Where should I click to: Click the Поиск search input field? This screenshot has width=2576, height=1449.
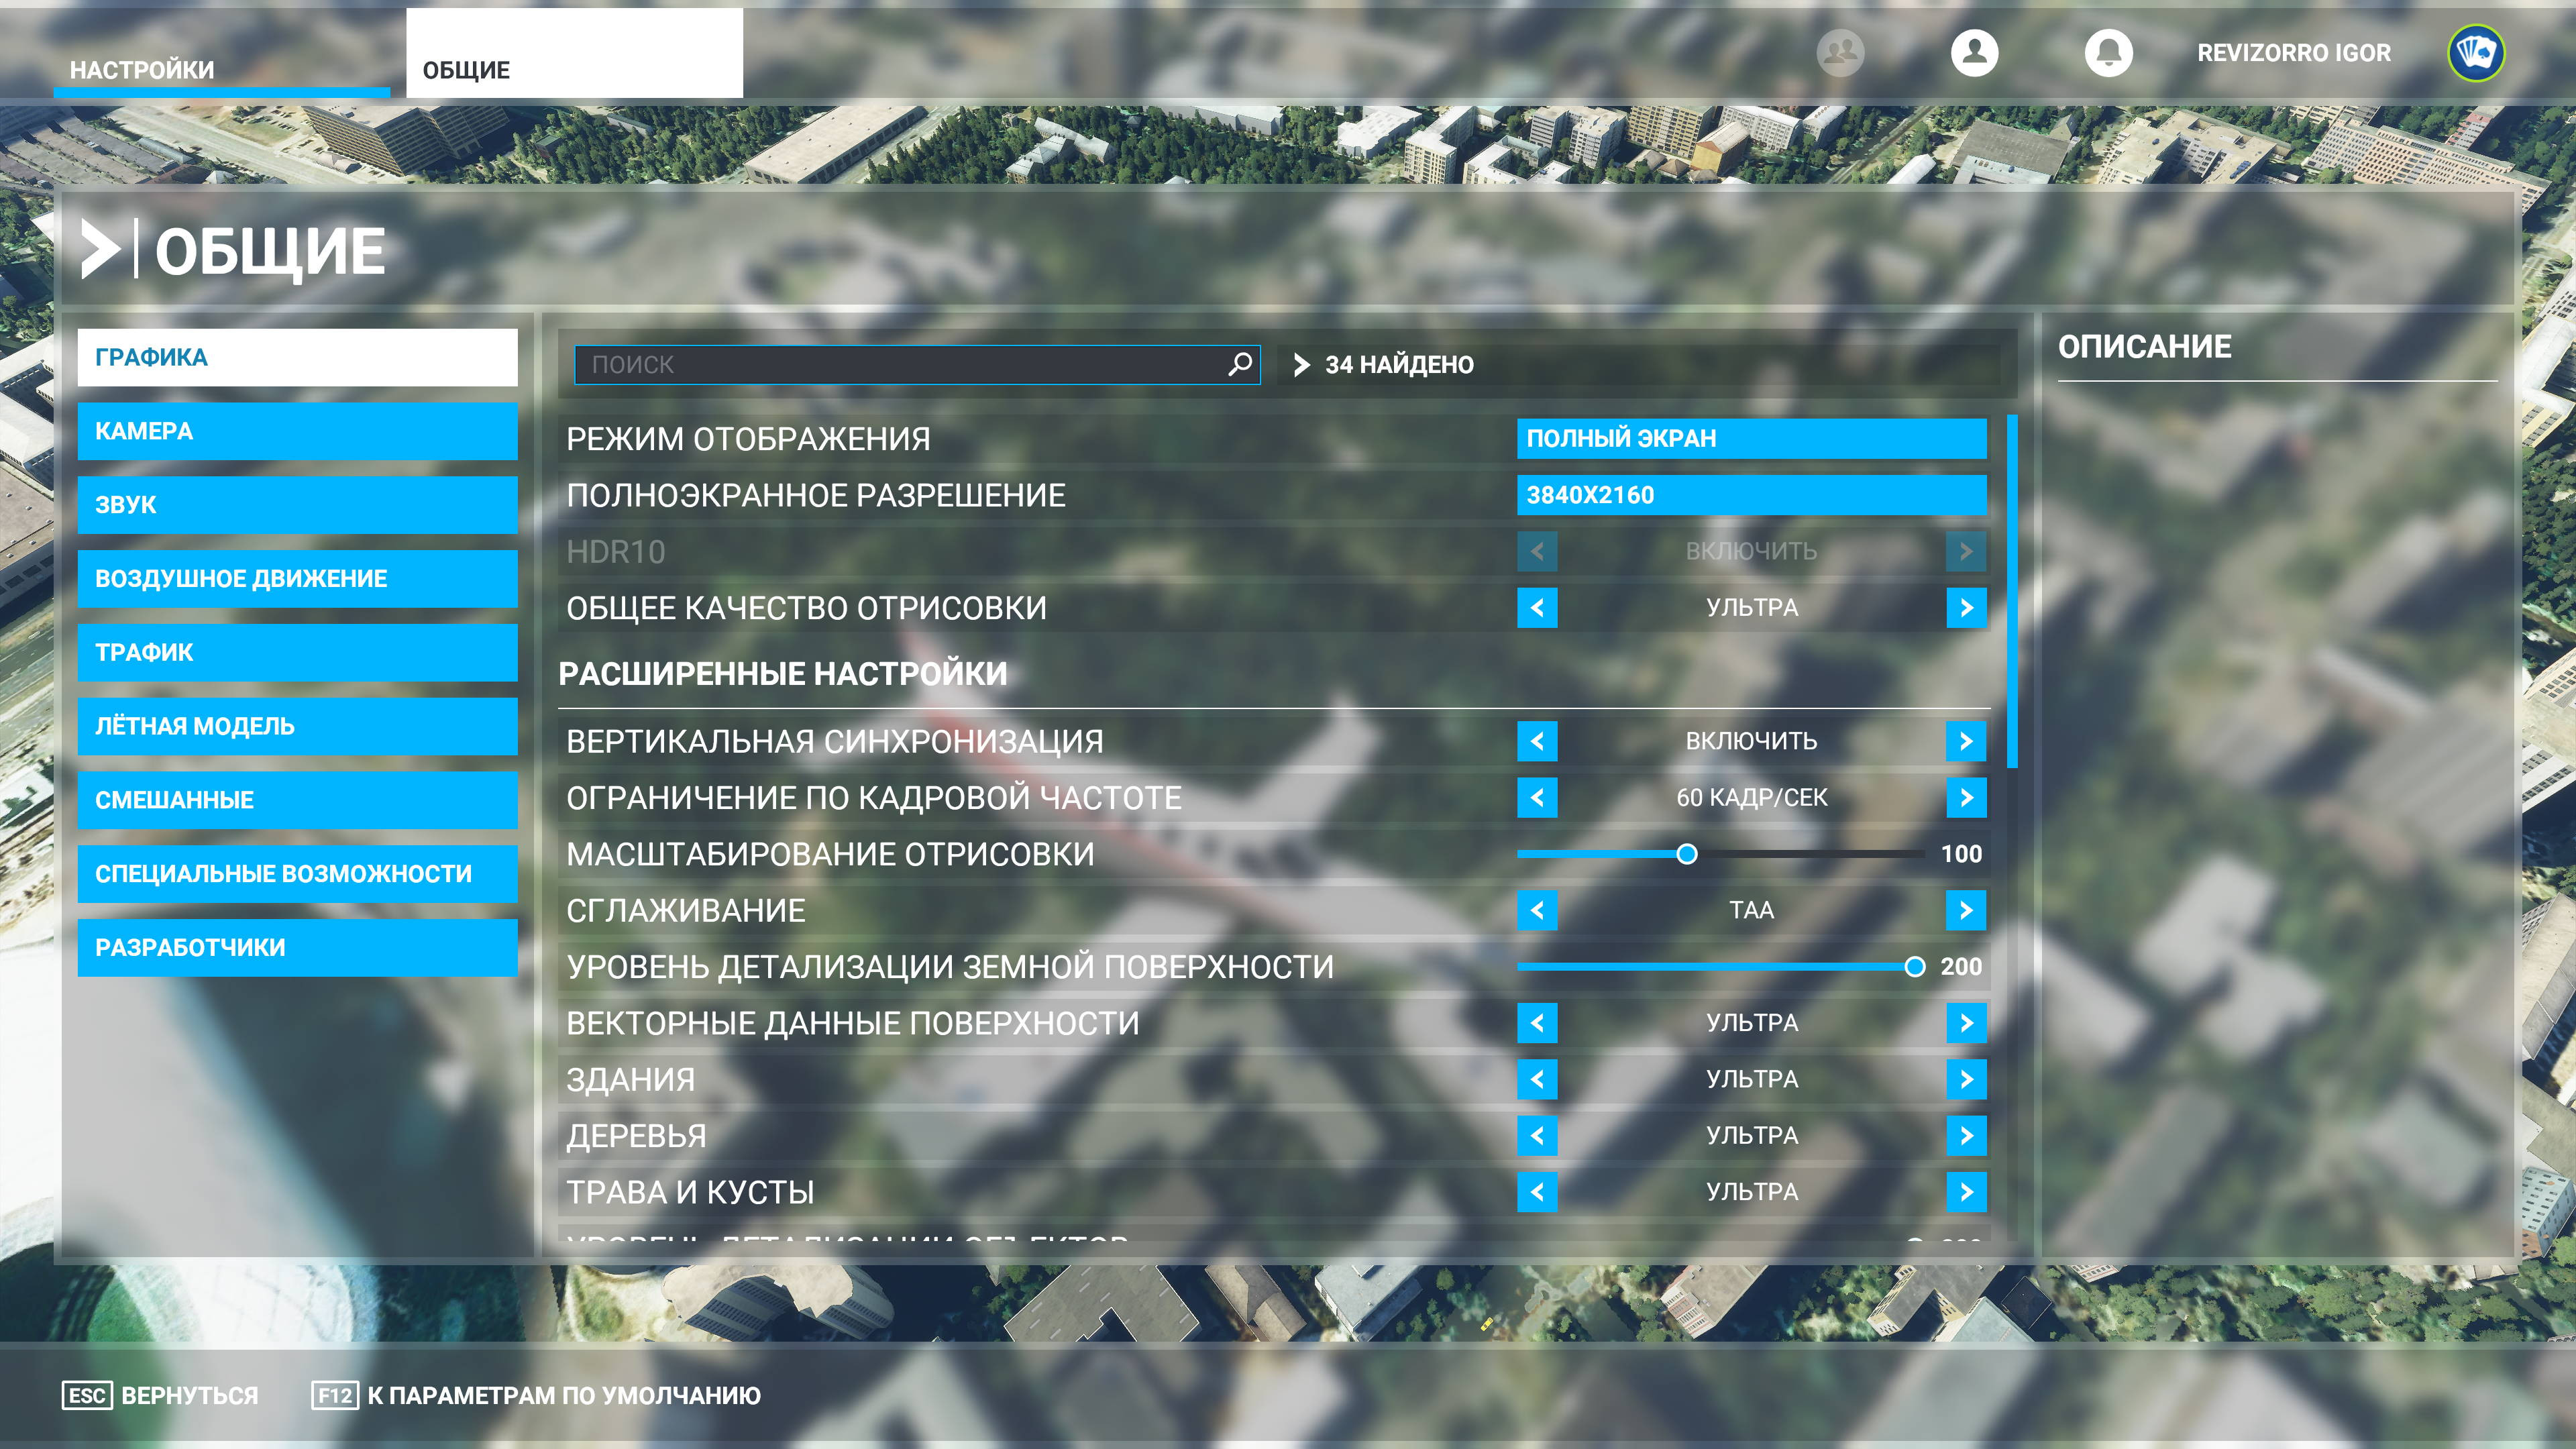click(900, 365)
